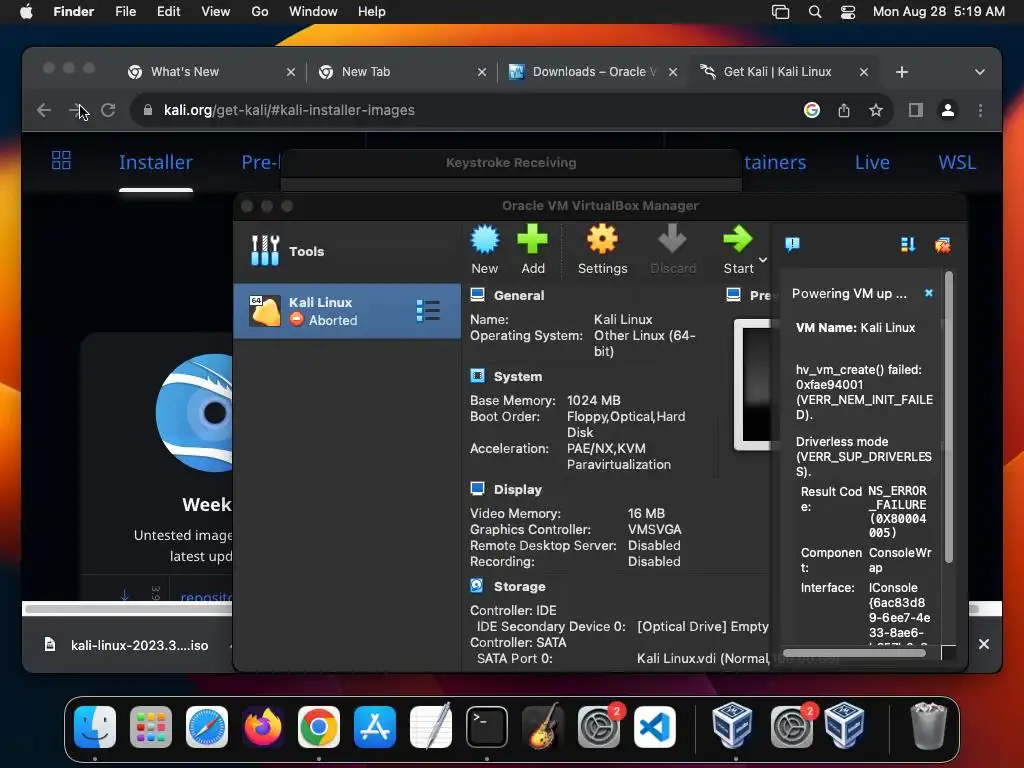Select WSL tab on Kali page
The width and height of the screenshot is (1024, 768).
957,162
